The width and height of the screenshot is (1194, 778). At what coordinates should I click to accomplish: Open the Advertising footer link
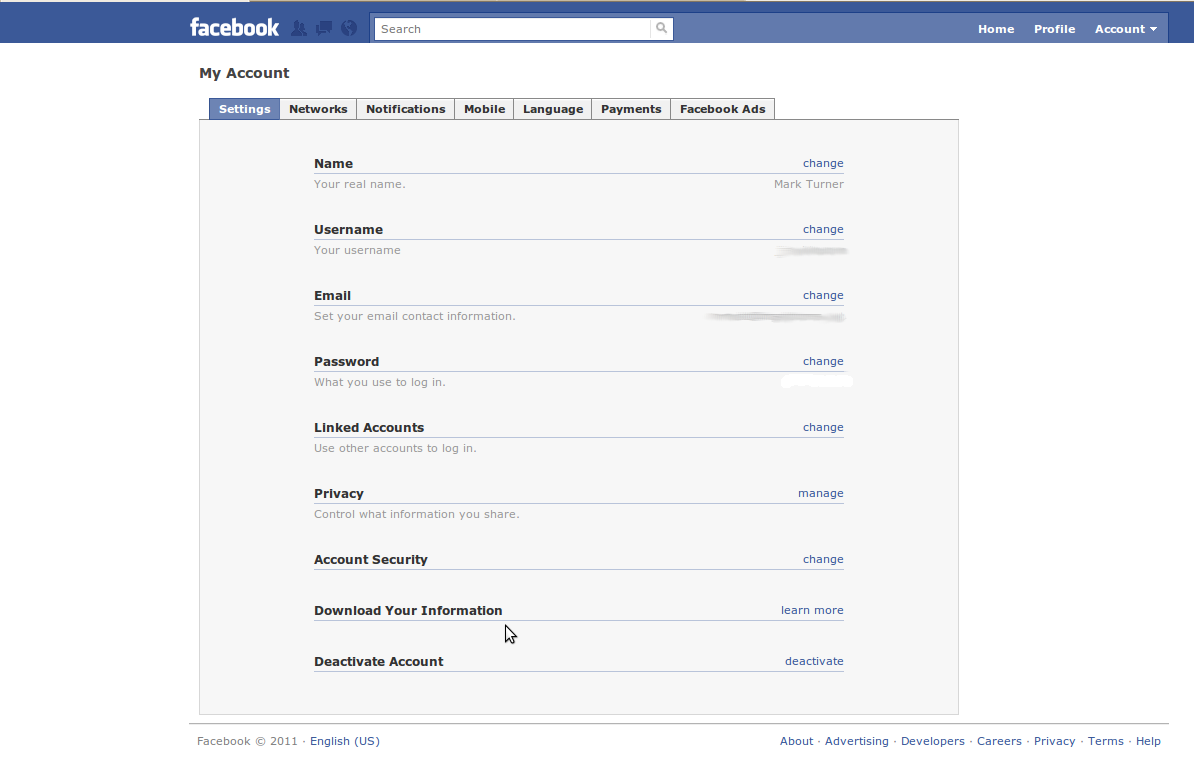(x=857, y=741)
